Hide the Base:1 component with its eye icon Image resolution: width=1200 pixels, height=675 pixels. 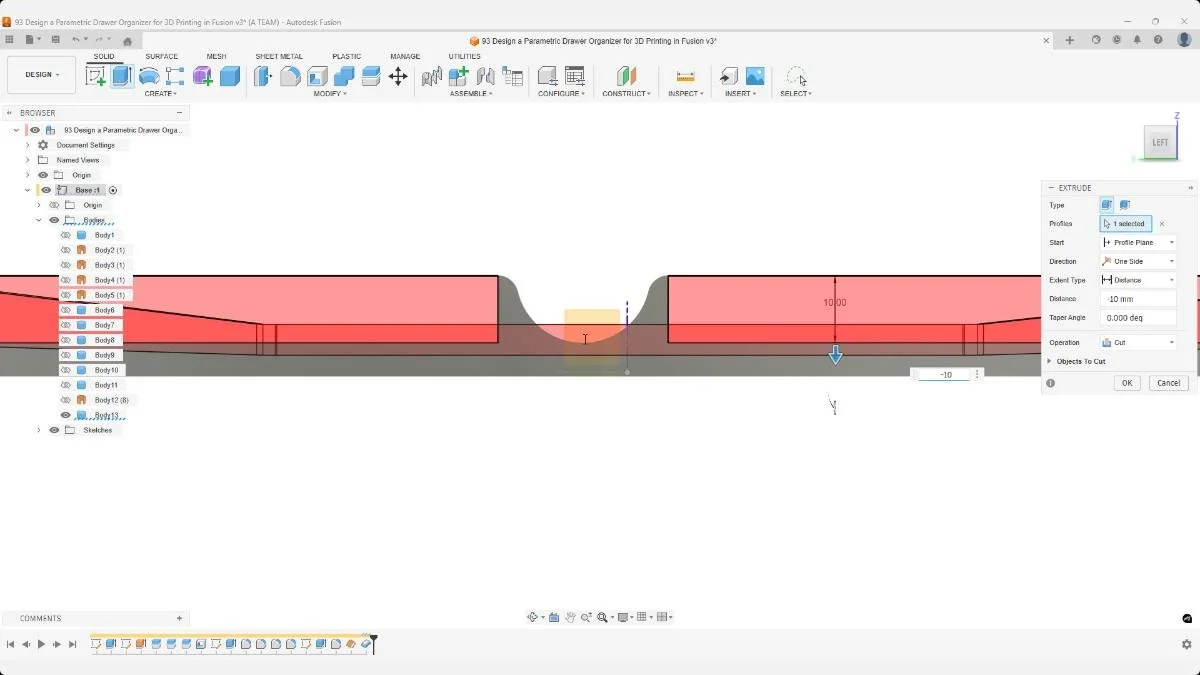point(46,189)
